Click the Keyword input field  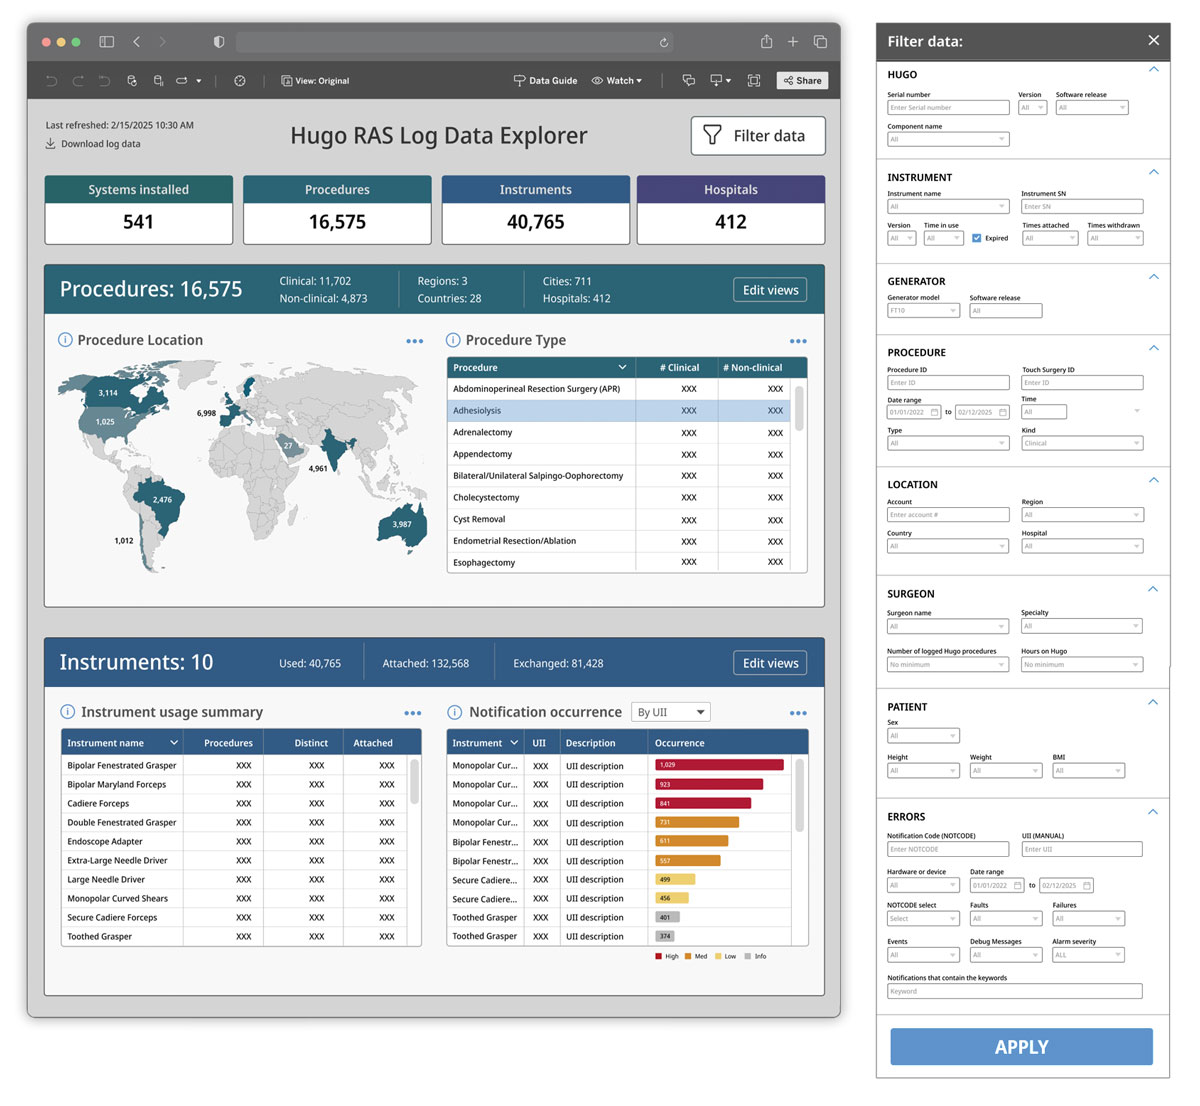point(1015,991)
